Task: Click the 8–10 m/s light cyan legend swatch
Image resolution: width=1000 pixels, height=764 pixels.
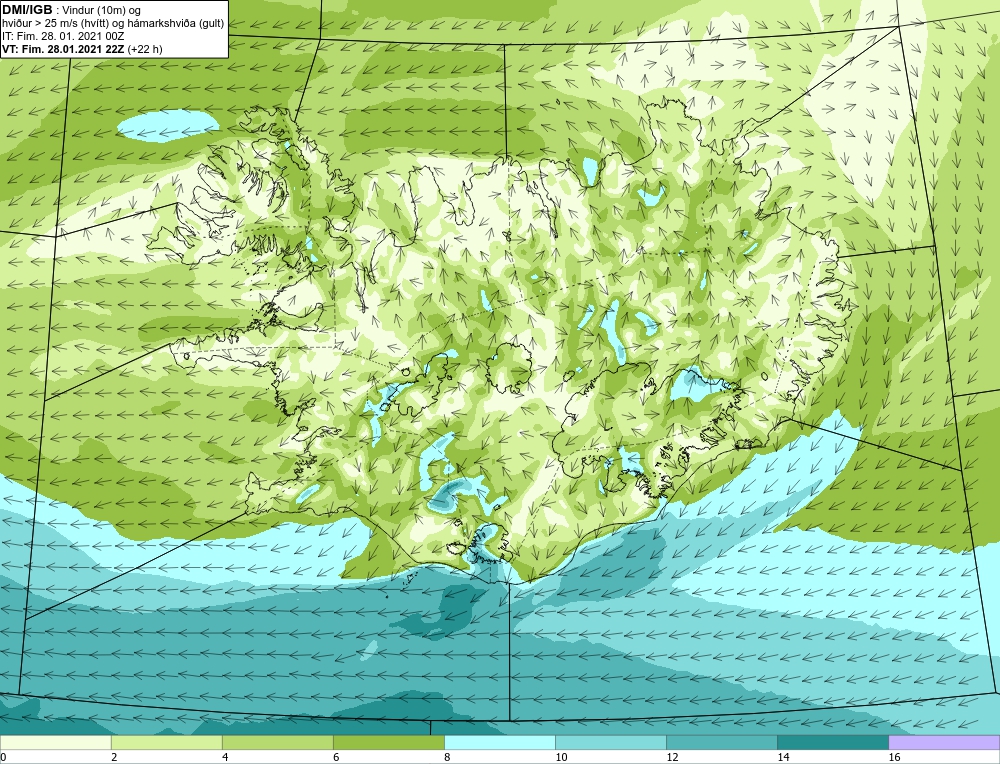Action: pyautogui.click(x=499, y=742)
